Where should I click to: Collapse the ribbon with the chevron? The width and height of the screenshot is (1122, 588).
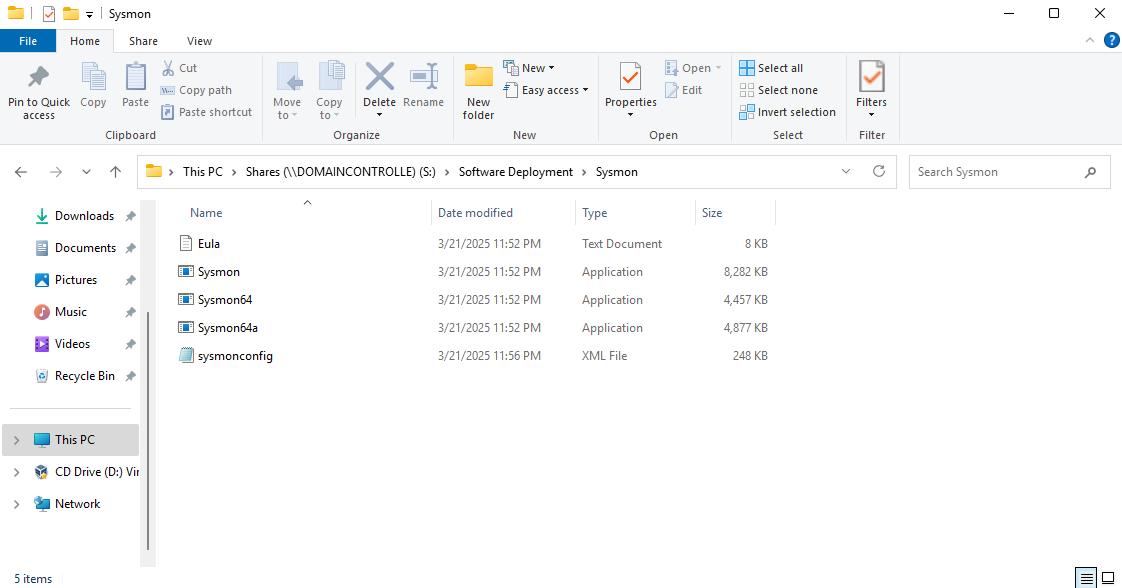point(1090,41)
